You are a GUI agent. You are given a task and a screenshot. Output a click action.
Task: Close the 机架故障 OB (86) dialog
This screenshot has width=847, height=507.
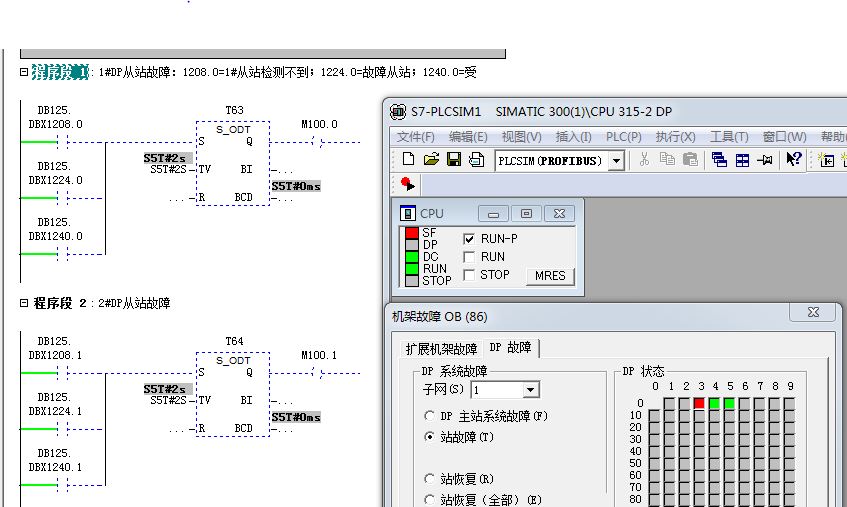tap(813, 312)
